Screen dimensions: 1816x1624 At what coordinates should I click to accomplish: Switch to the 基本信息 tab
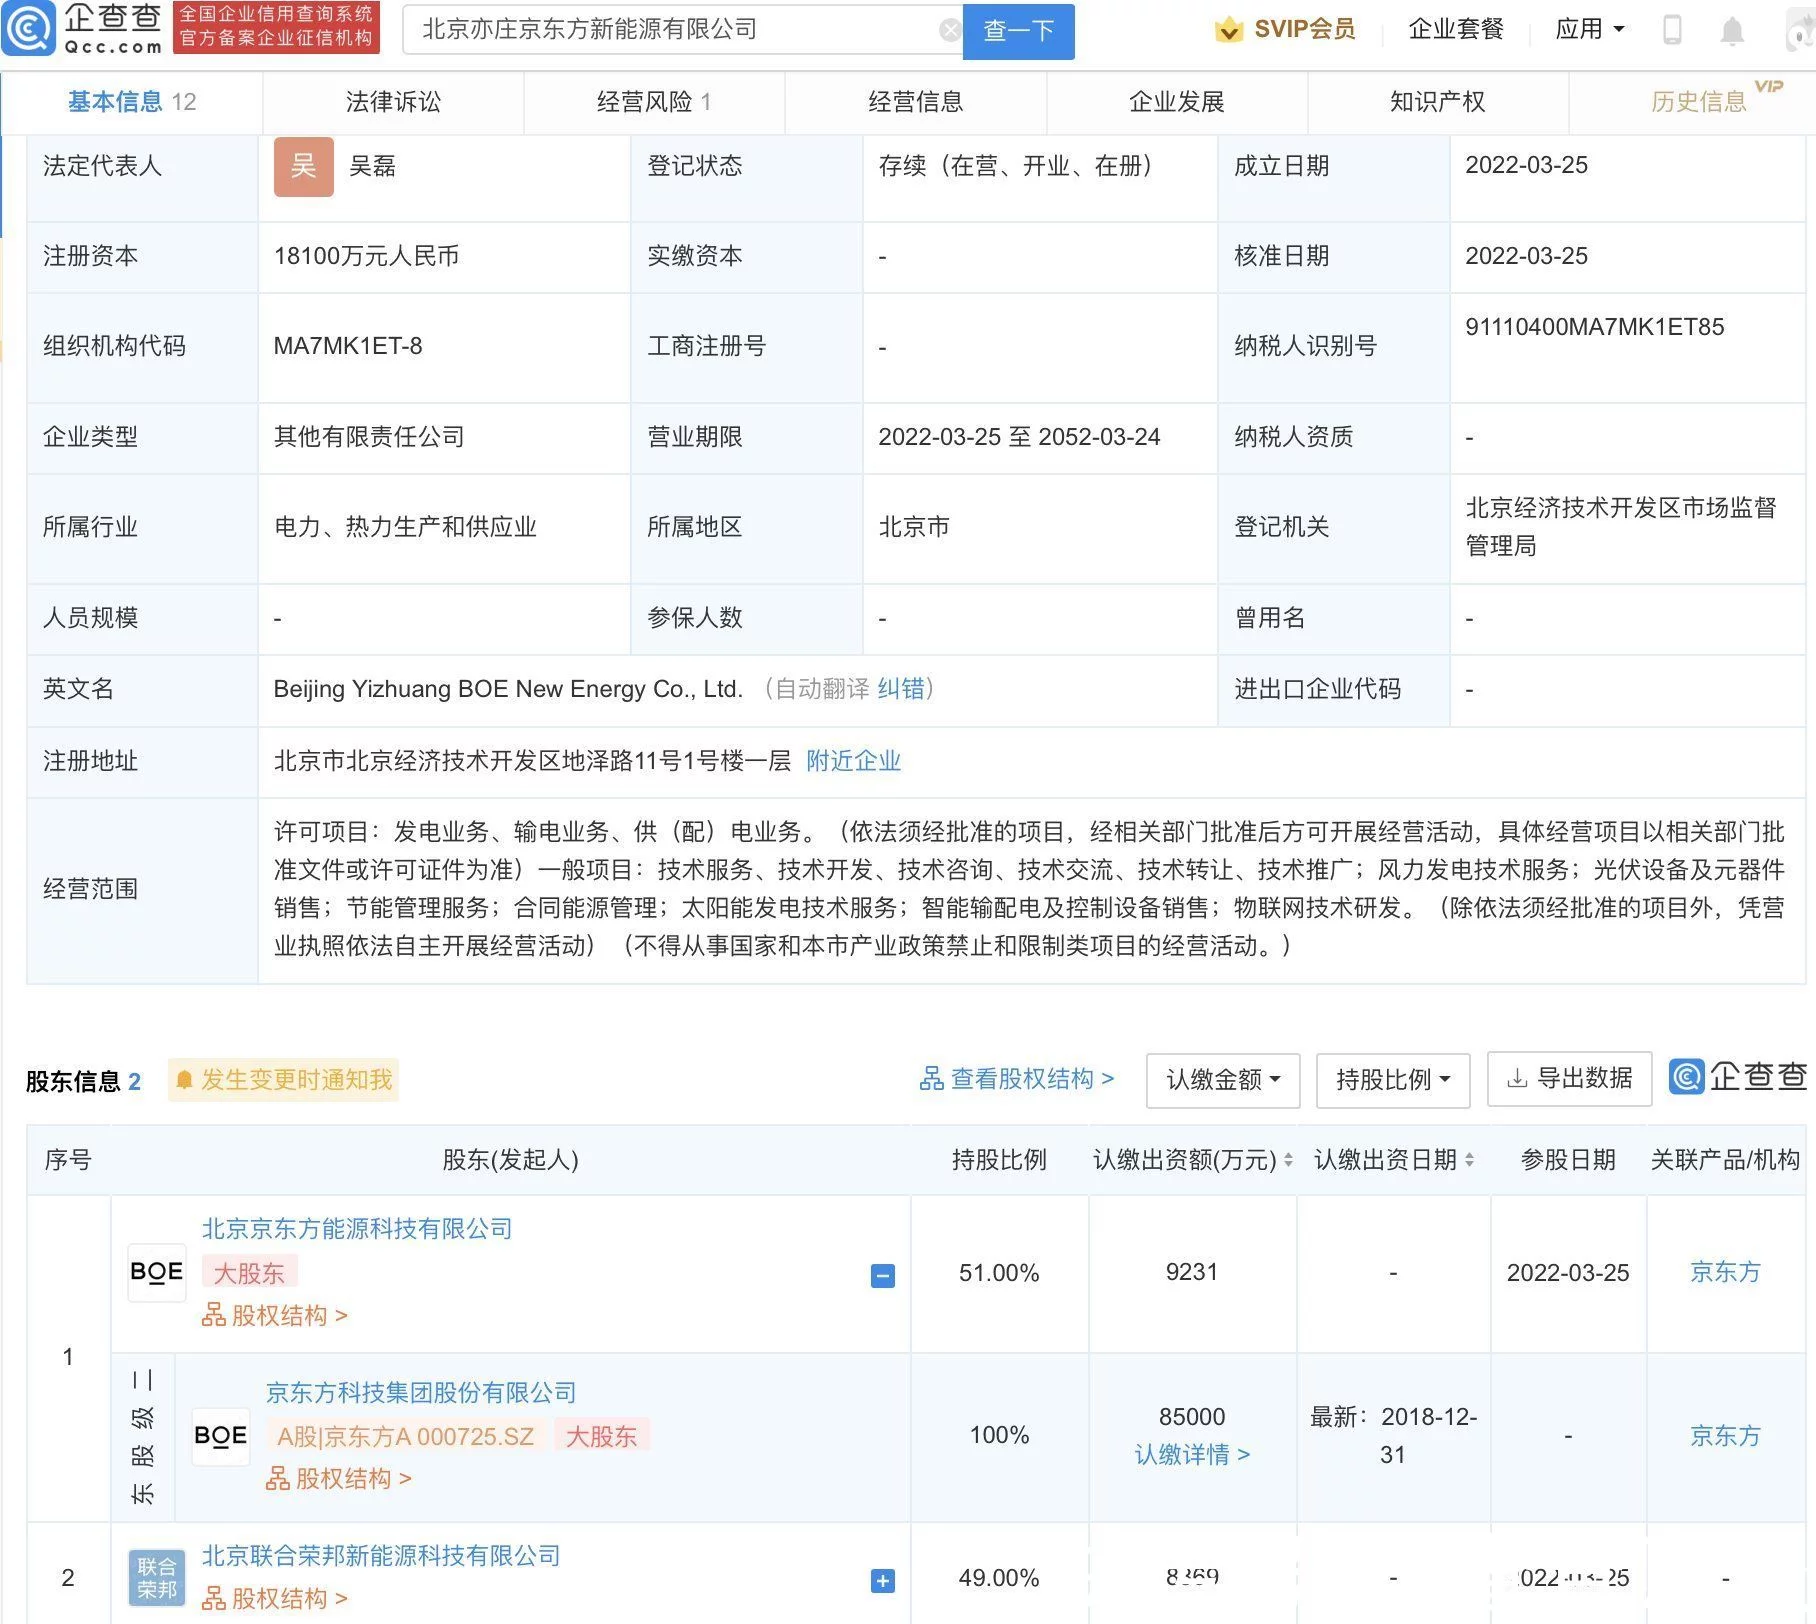132,102
